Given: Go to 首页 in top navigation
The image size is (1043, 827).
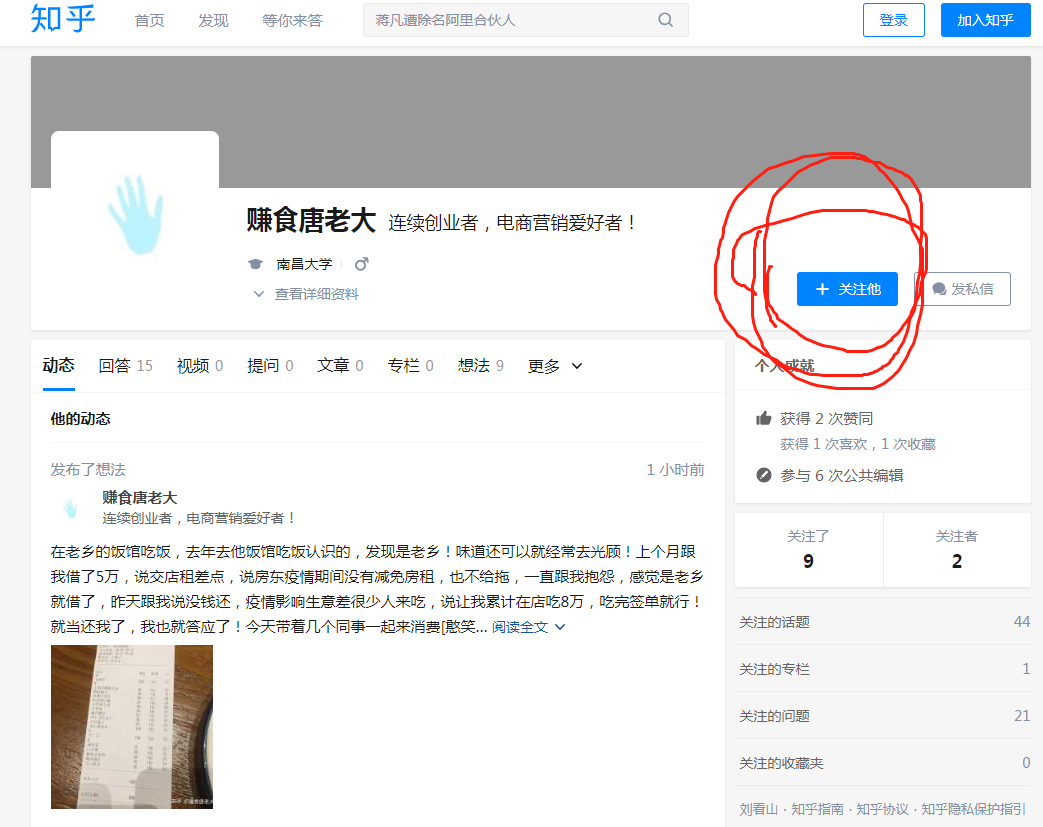Looking at the screenshot, I should (149, 21).
